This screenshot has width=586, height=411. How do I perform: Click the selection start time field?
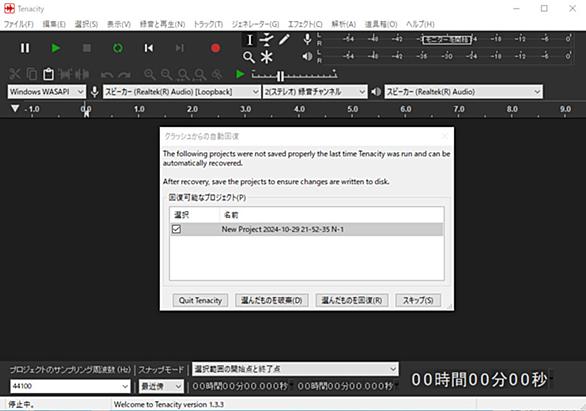point(241,386)
